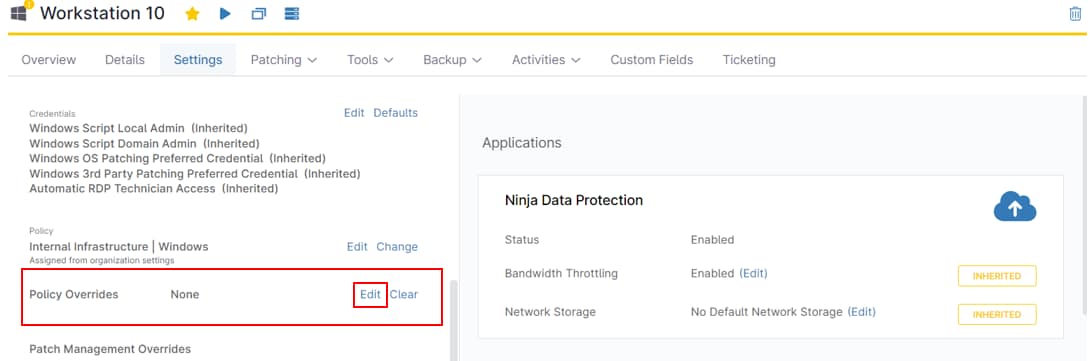Click the Ninja Data Protection heading

pos(574,200)
